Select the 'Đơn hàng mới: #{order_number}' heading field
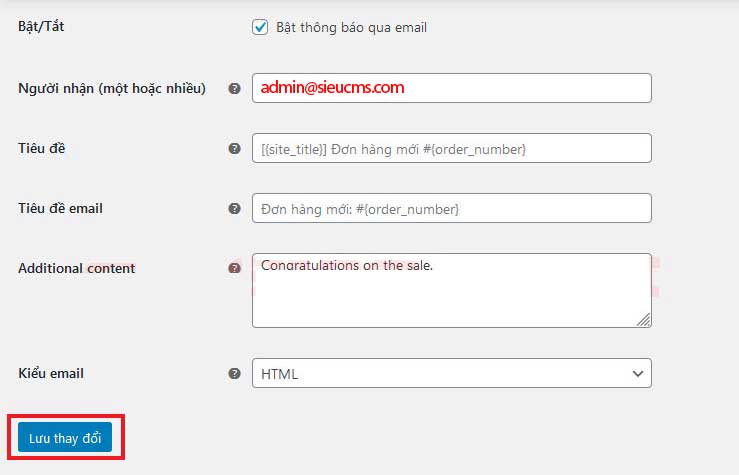739x475 pixels. (x=451, y=208)
